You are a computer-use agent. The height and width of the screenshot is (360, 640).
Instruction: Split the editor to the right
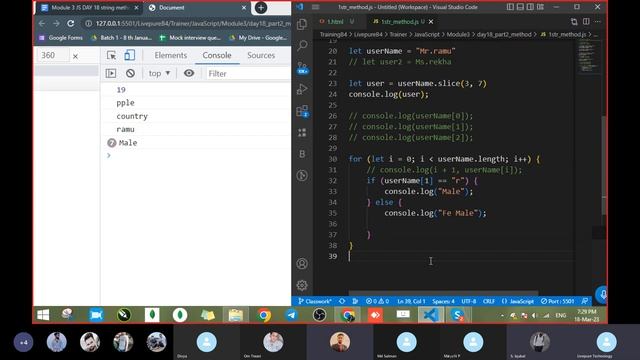pyautogui.click(x=586, y=21)
